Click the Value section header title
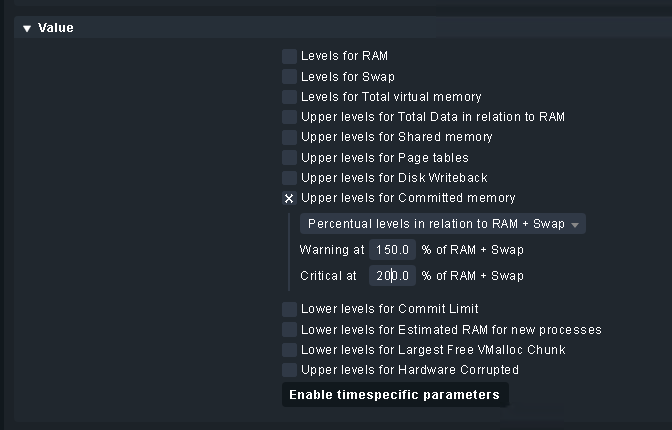This screenshot has height=430, width=672. coord(56,28)
